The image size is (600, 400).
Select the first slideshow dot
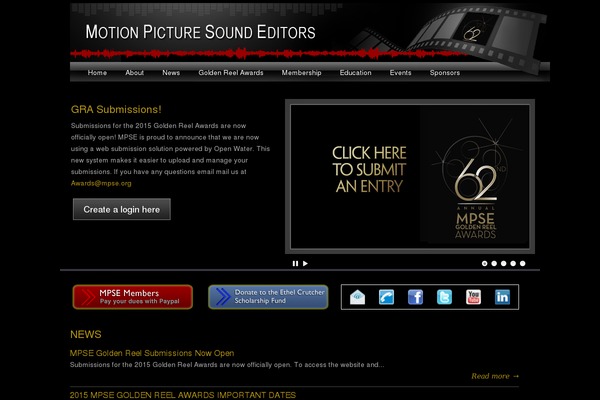click(484, 263)
